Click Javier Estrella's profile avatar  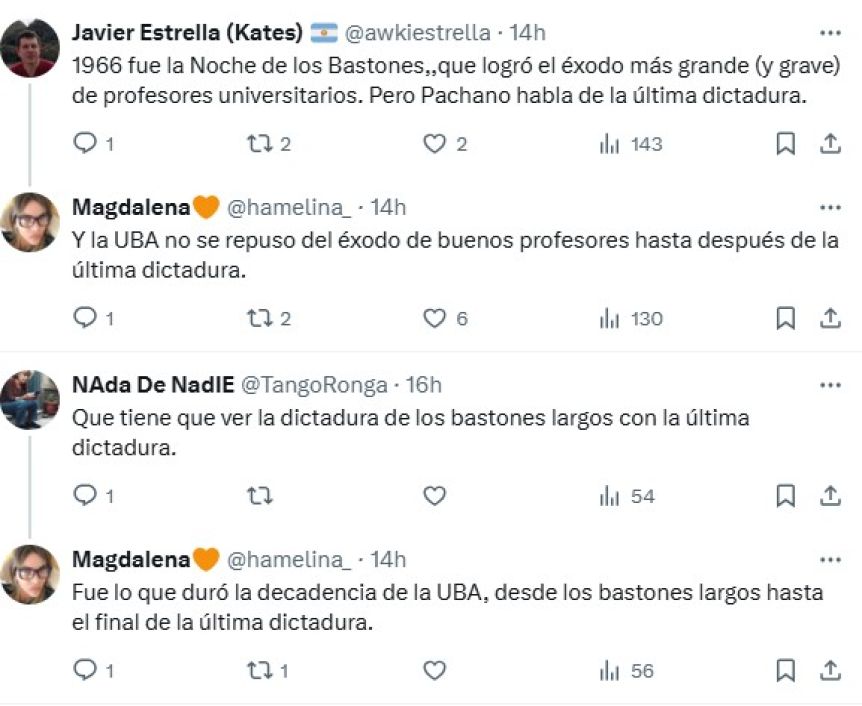click(29, 47)
